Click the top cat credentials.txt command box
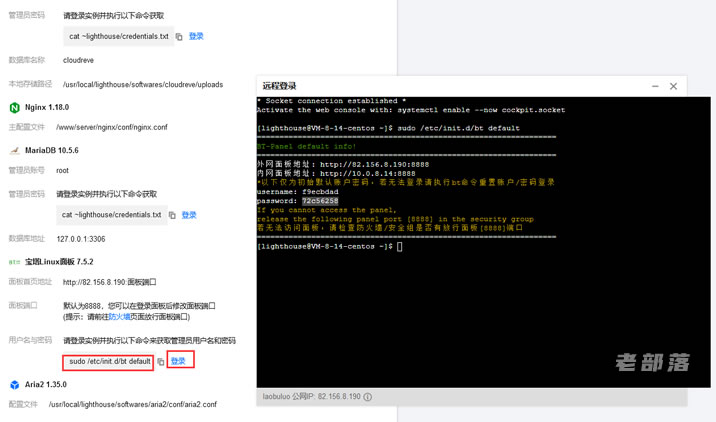 tap(119, 37)
